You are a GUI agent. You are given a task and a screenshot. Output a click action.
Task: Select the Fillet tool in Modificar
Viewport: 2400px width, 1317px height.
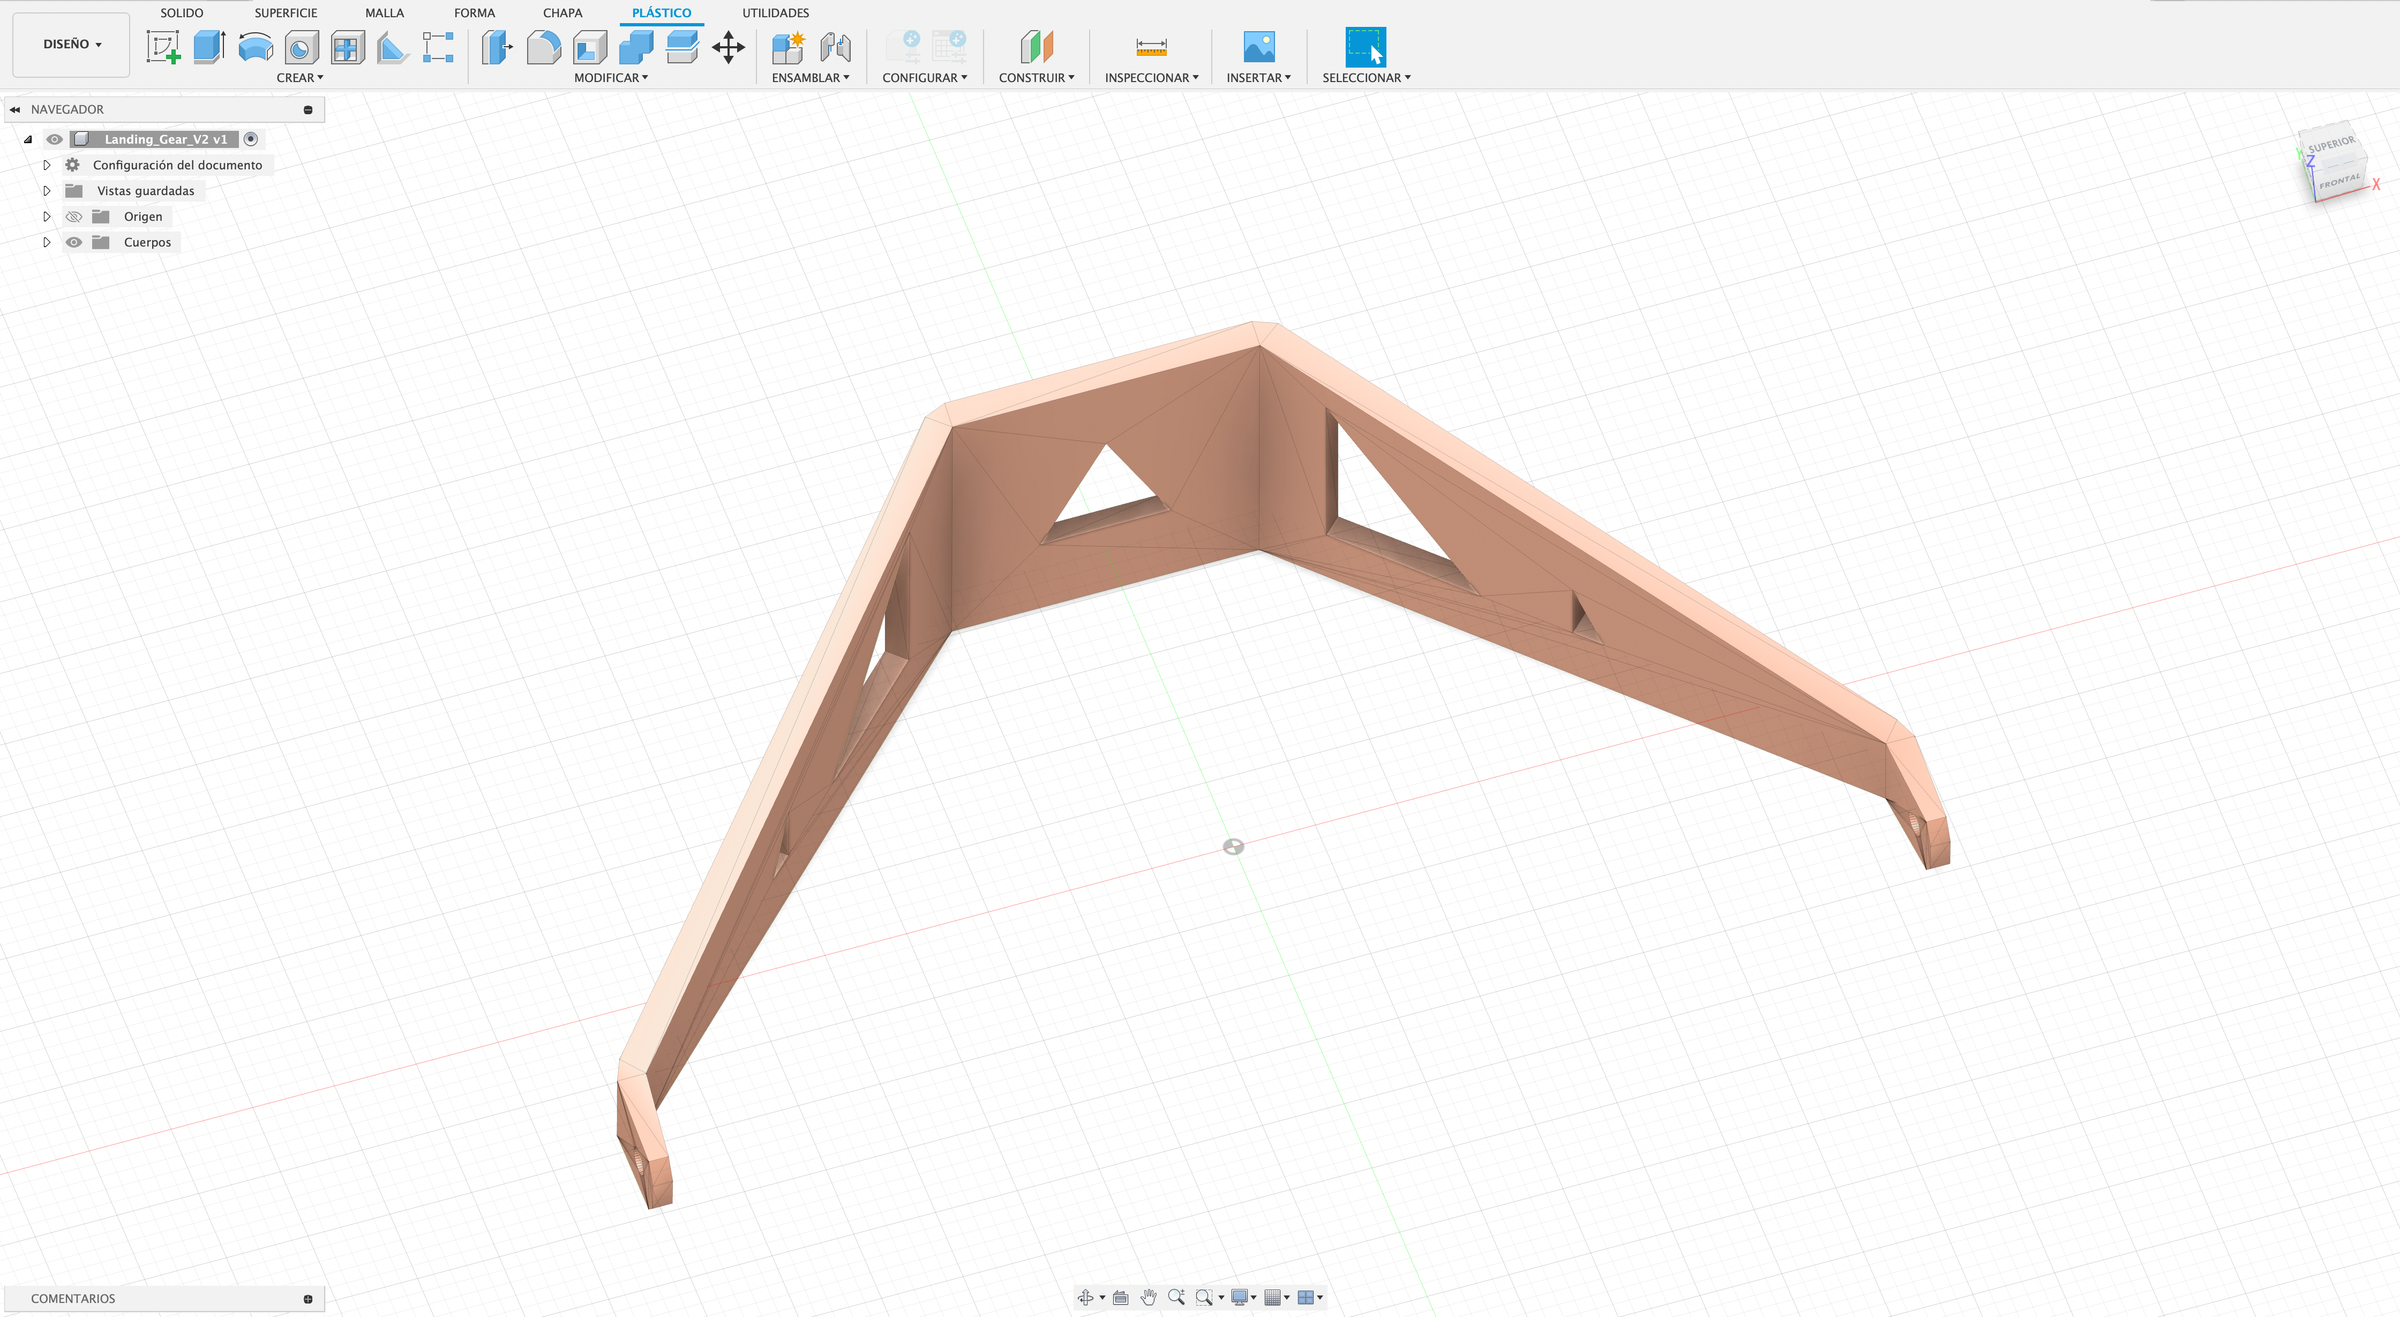coord(543,47)
